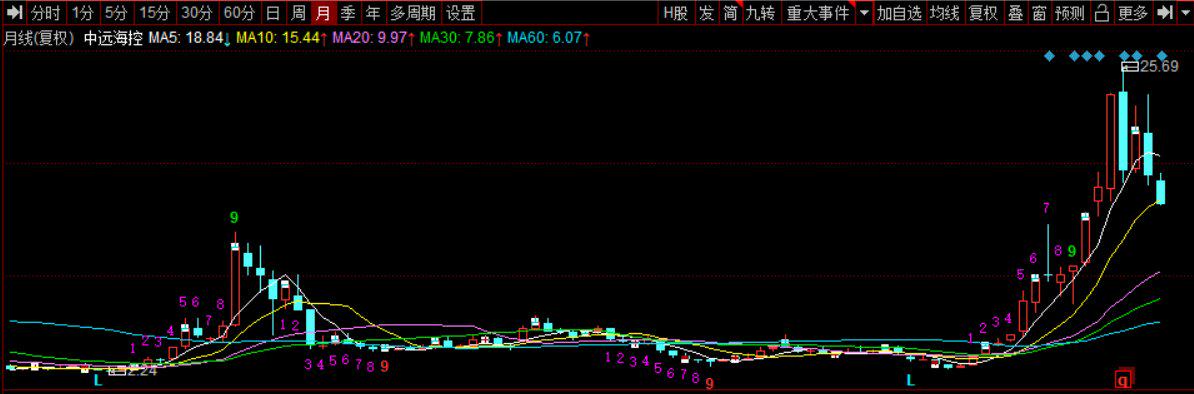Open the 更多 more options menu

click(1132, 13)
